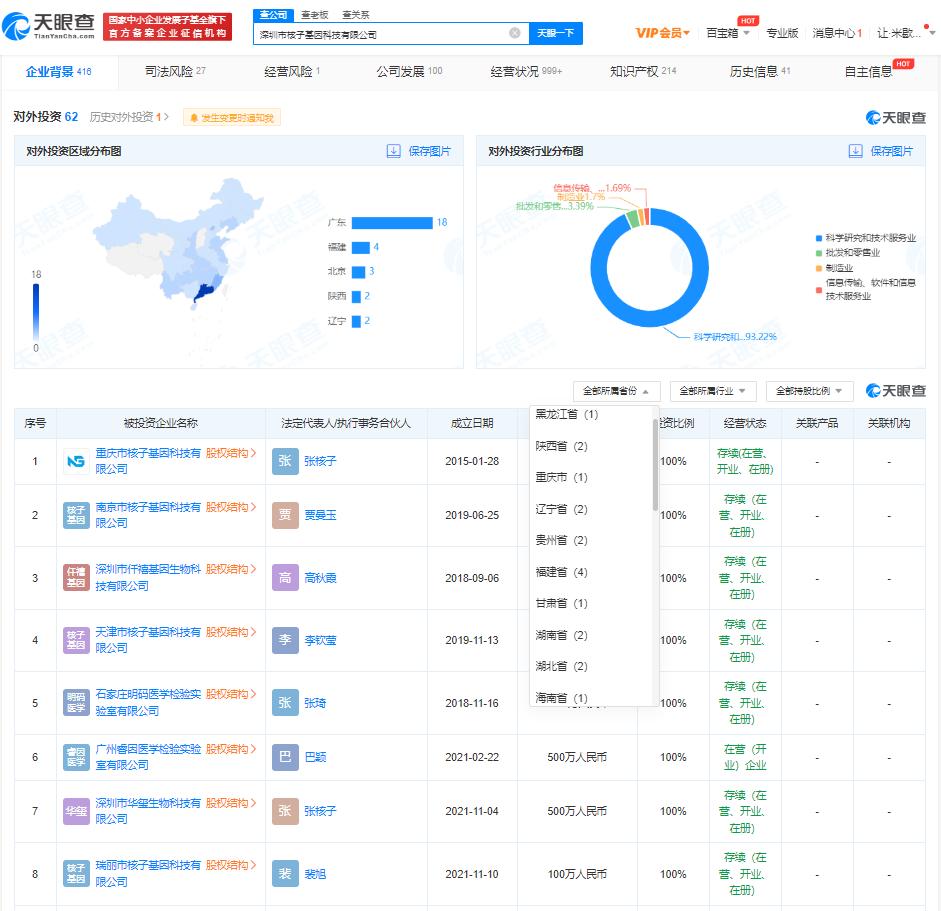This screenshot has height=911, width=941.
Task: Click the 广州睿因医学 company logo thumbnail
Action: [76, 757]
